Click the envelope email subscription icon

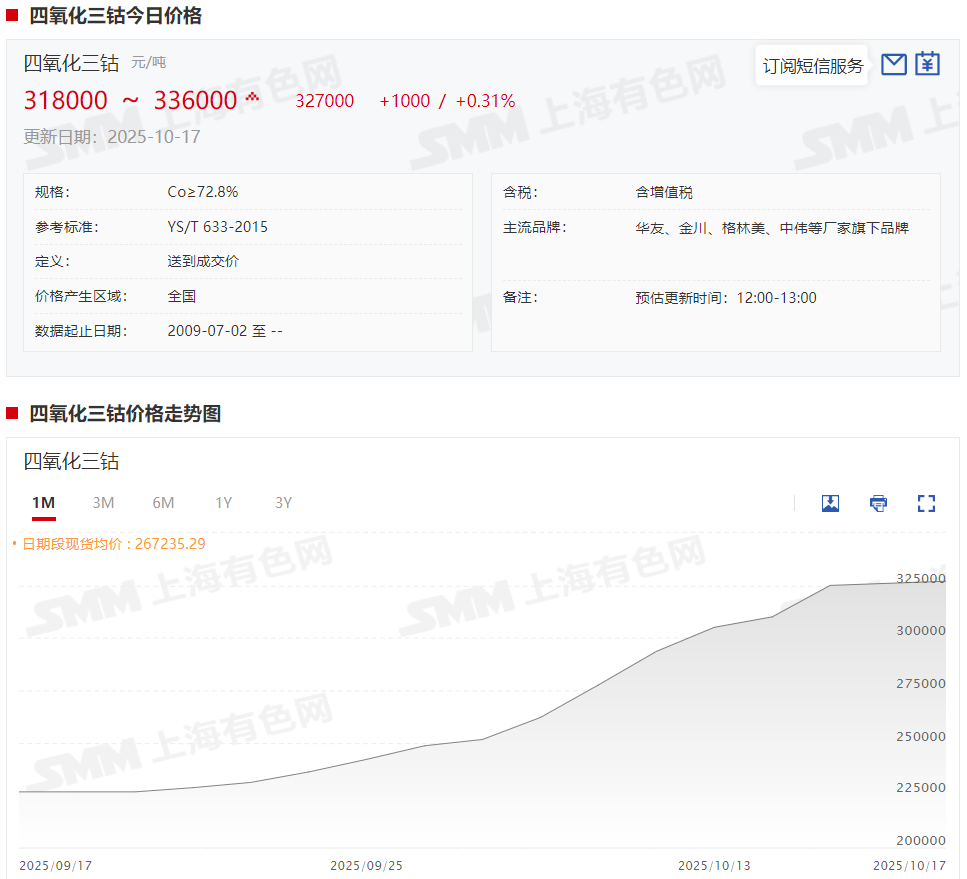[x=893, y=65]
